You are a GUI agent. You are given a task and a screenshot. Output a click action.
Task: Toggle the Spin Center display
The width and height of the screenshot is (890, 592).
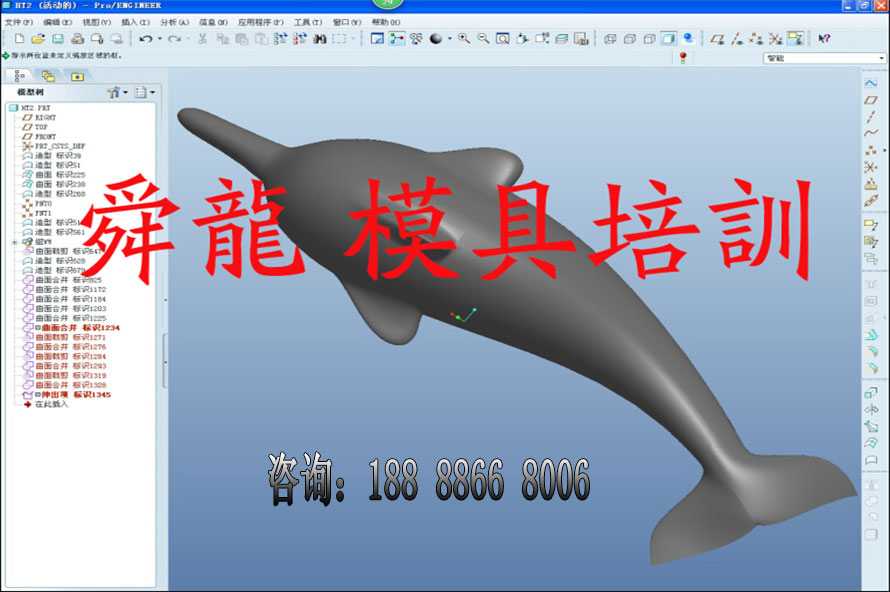coord(397,39)
